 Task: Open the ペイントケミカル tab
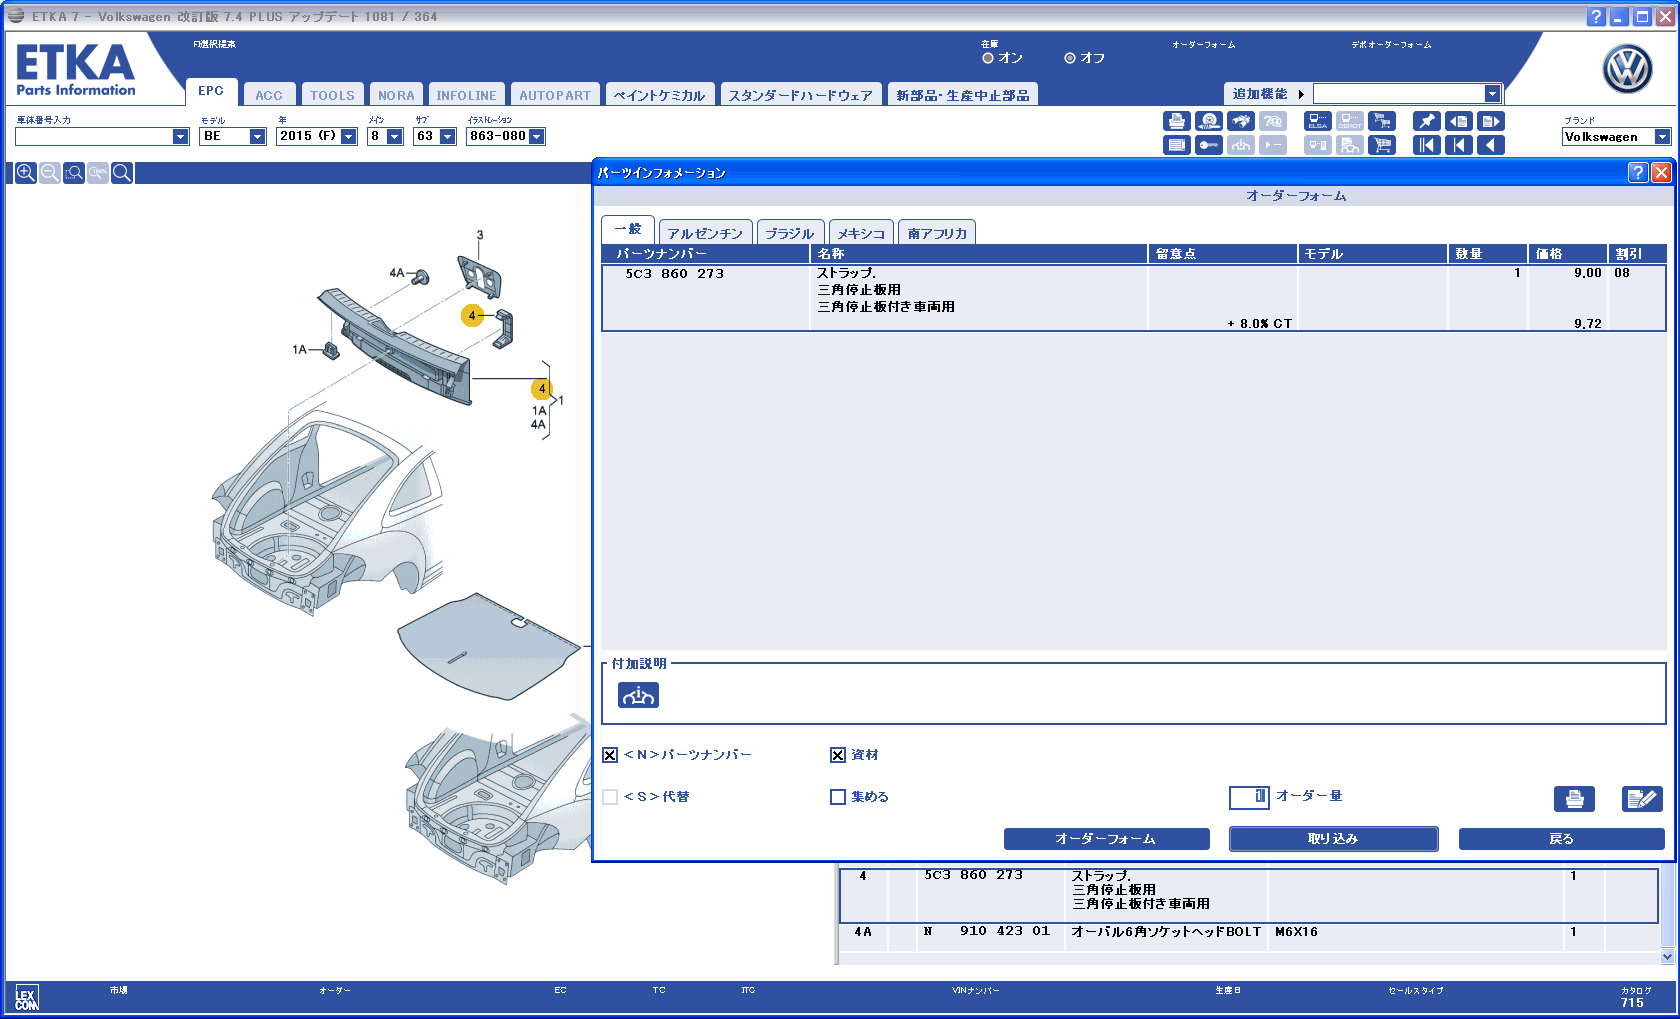pos(659,95)
